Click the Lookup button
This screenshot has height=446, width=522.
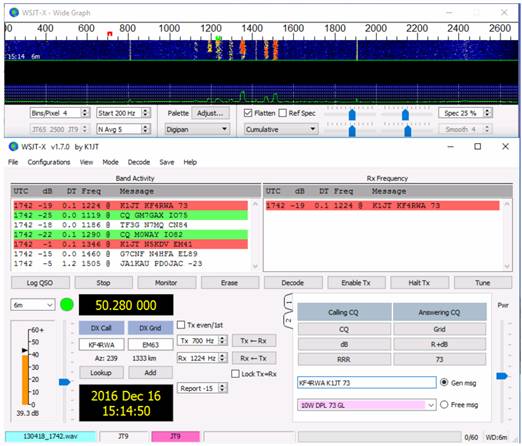click(x=101, y=372)
